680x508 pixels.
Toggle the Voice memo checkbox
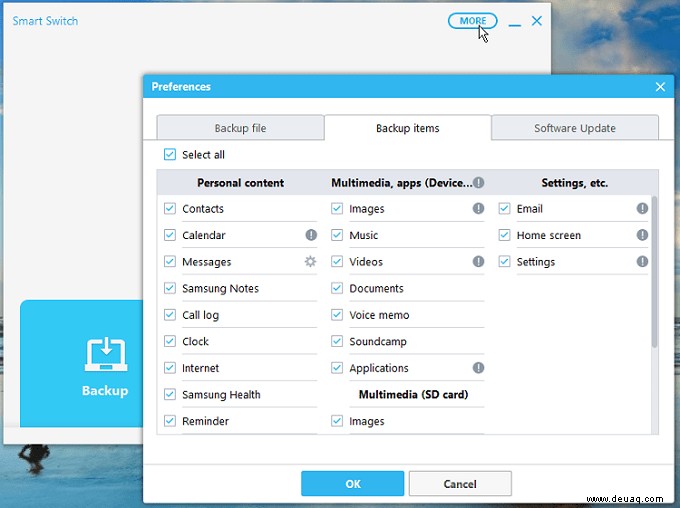pos(337,315)
